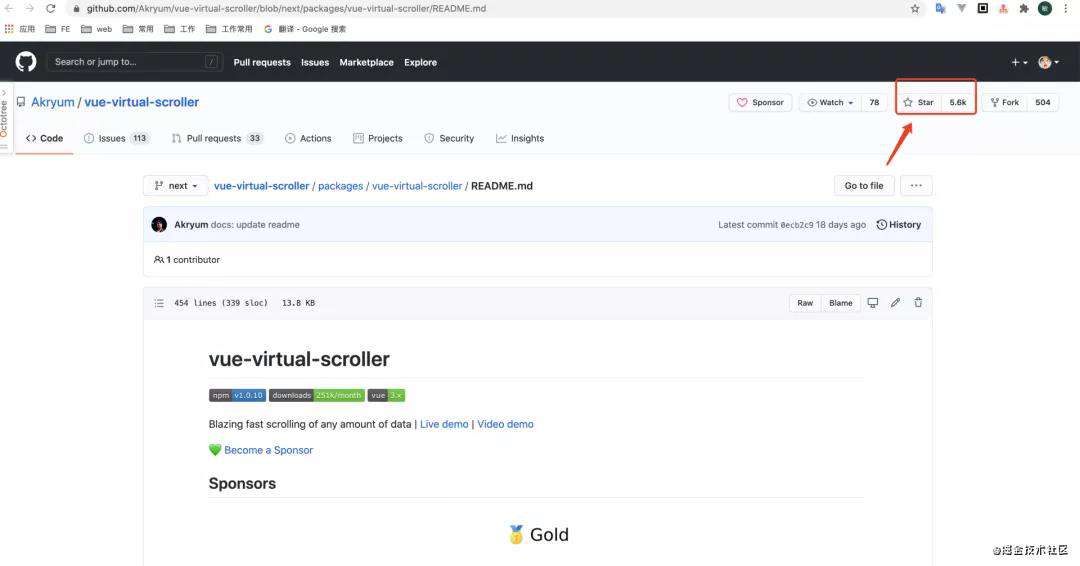This screenshot has width=1080, height=566.
Task: Open Chrome three-dot menu
Action: pos(1066,8)
